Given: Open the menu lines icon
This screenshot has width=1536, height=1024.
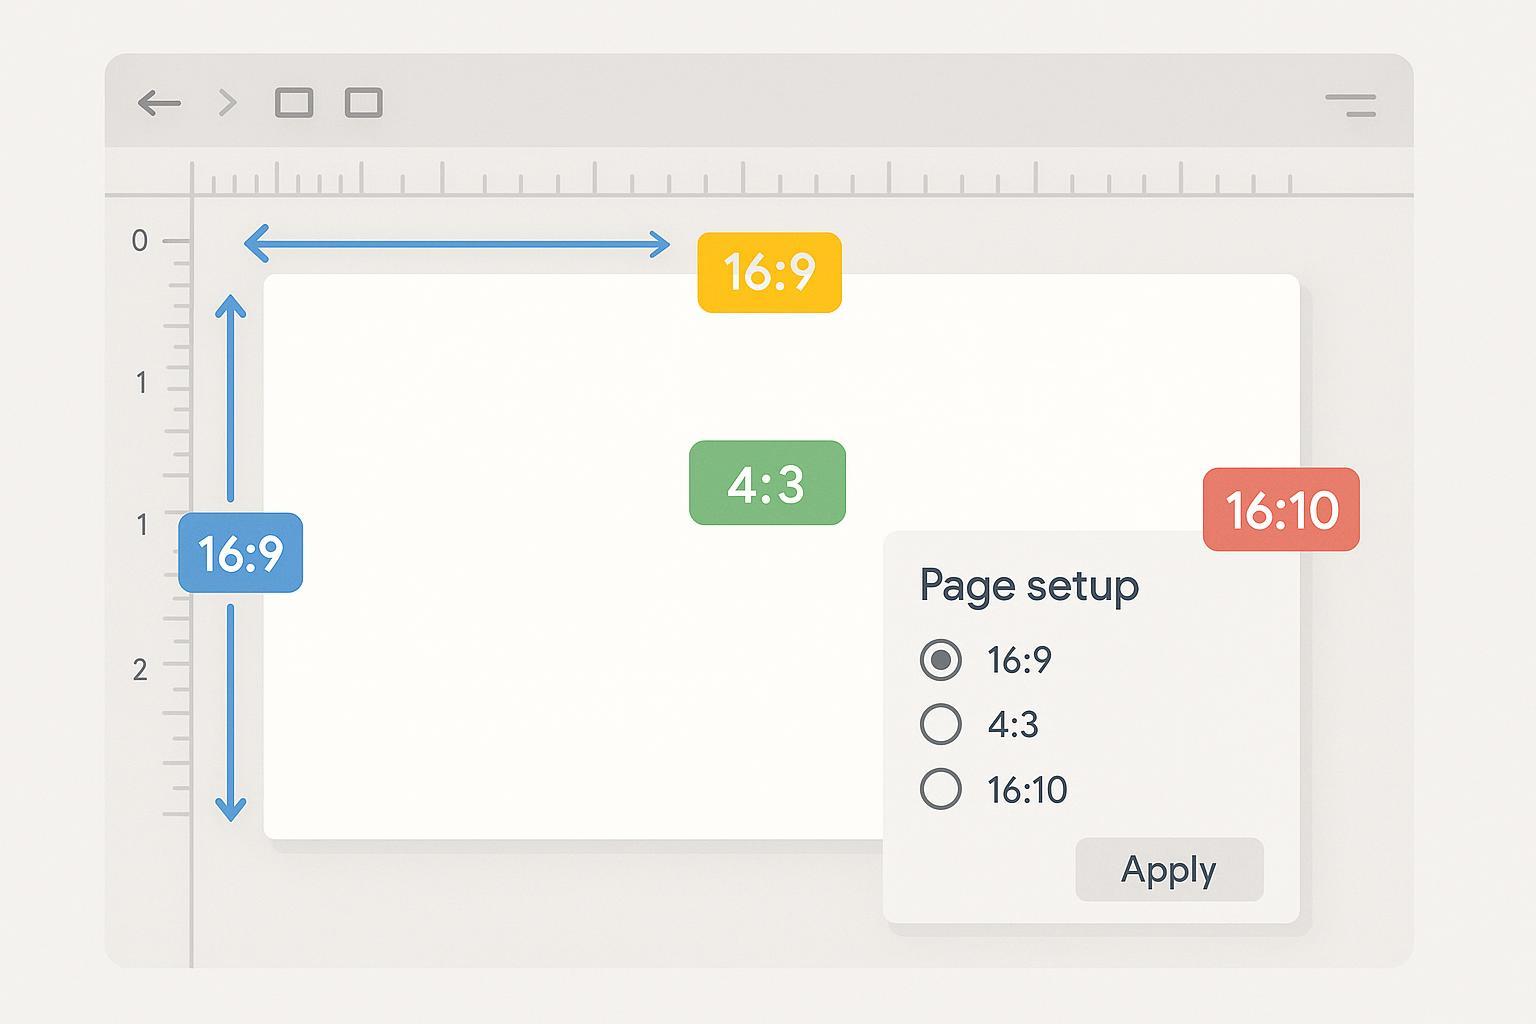Looking at the screenshot, I should point(1351,105).
